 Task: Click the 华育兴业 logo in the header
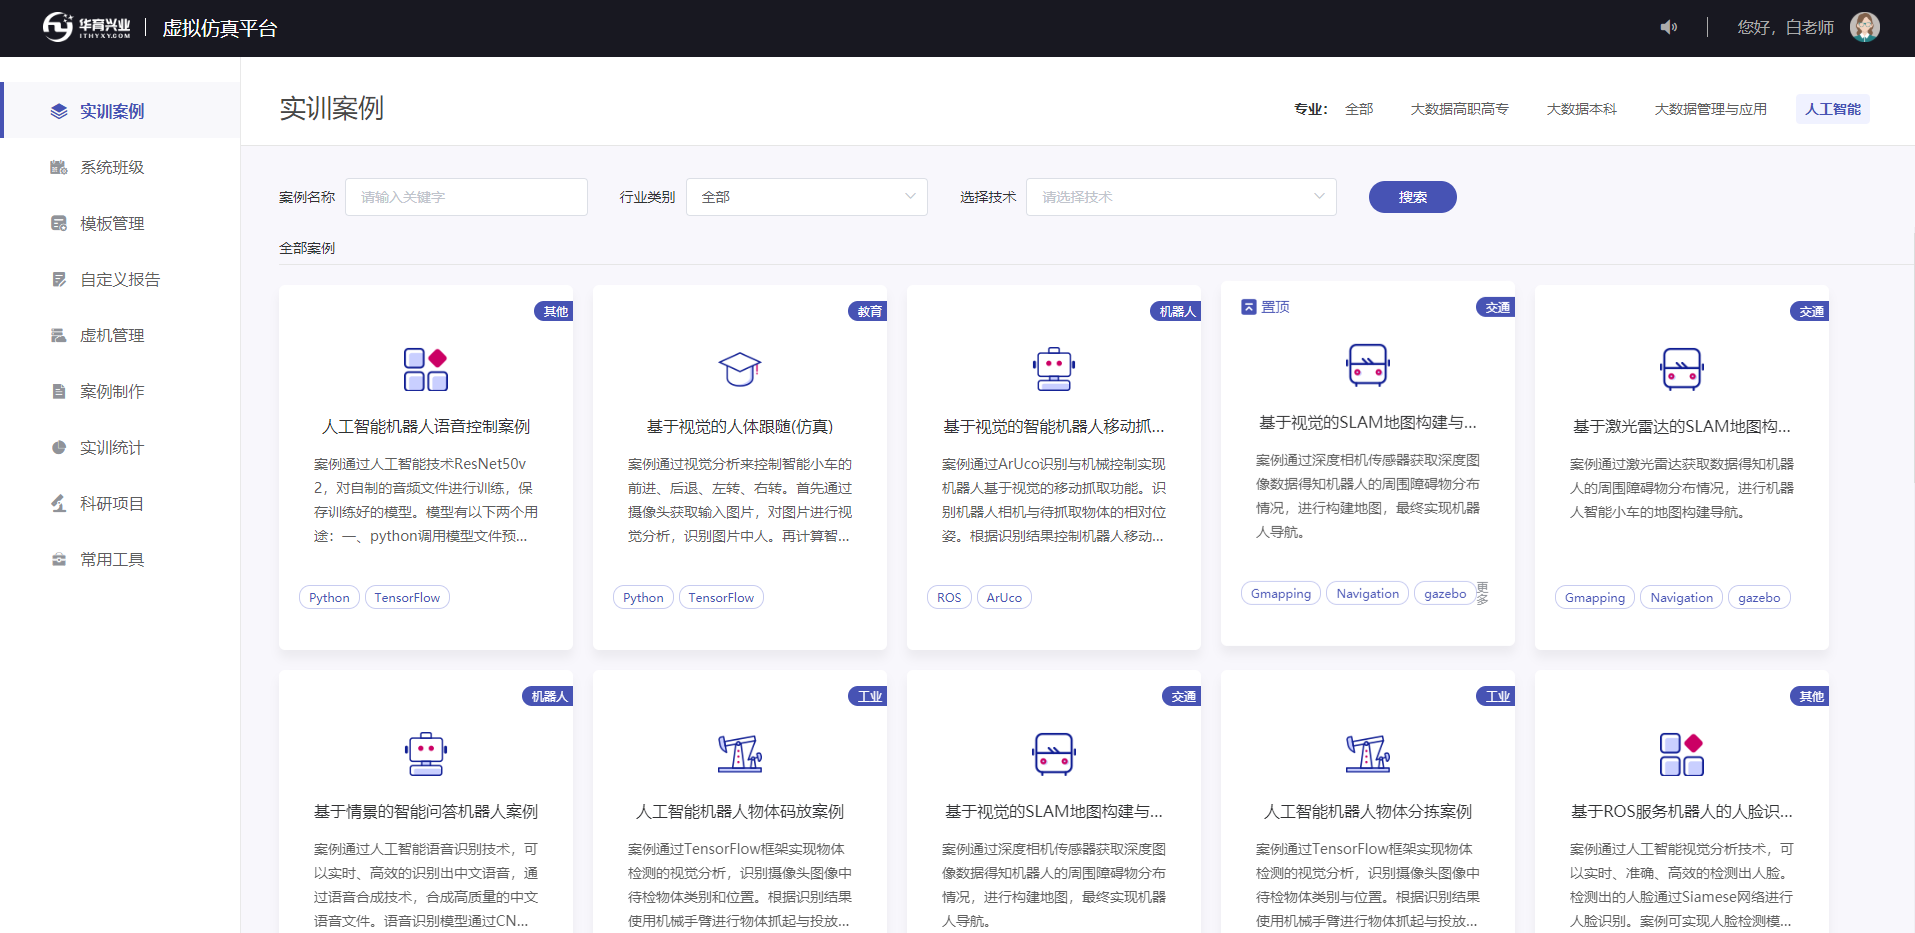86,27
